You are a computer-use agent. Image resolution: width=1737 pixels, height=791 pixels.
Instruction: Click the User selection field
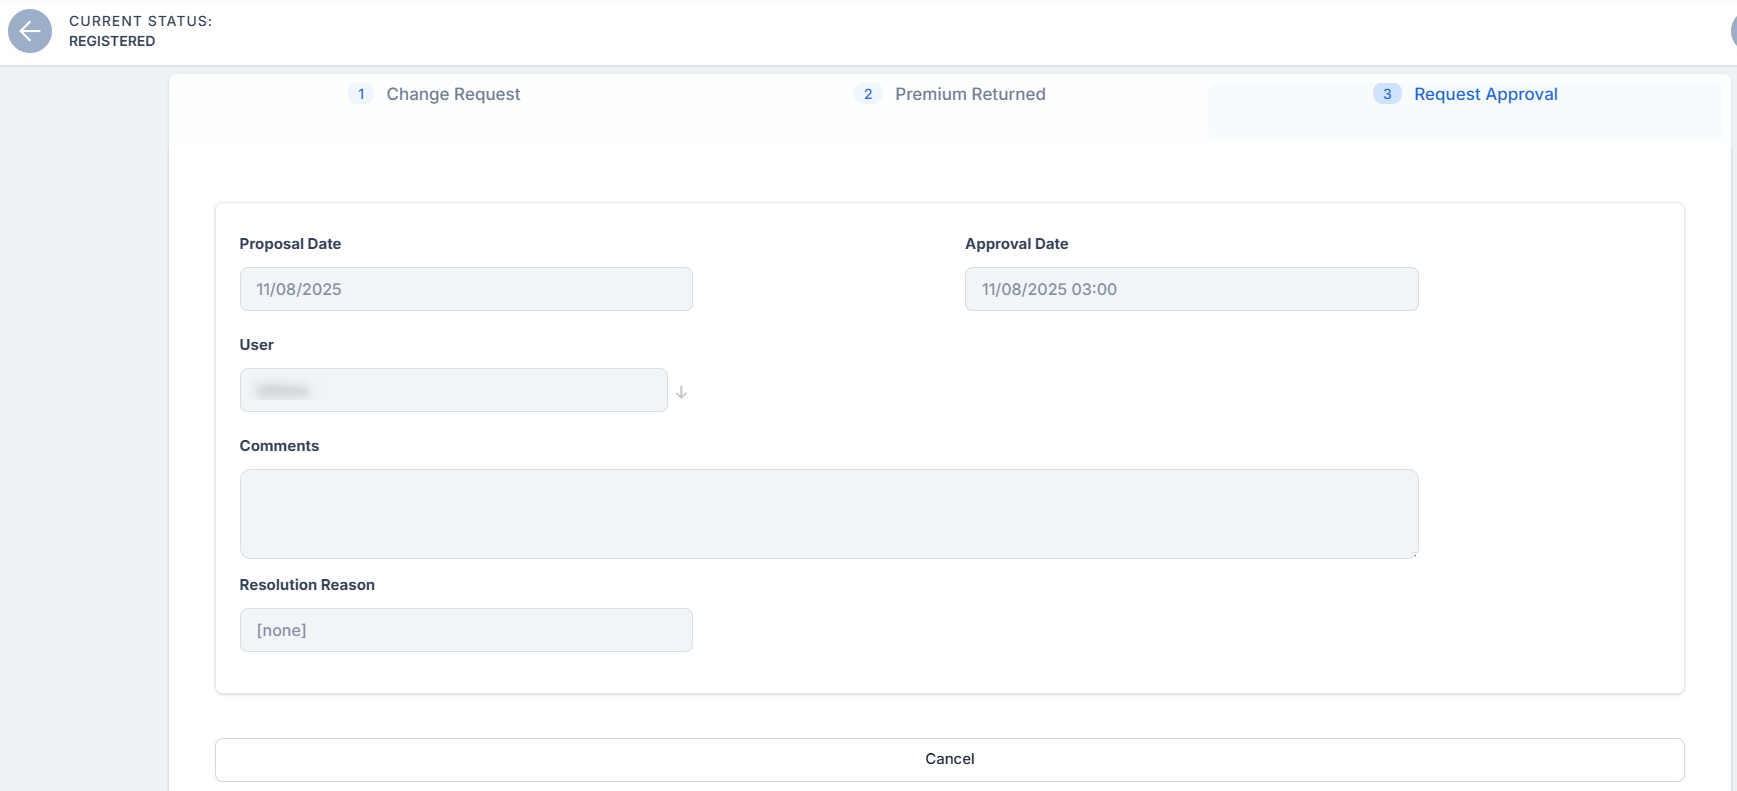[453, 390]
